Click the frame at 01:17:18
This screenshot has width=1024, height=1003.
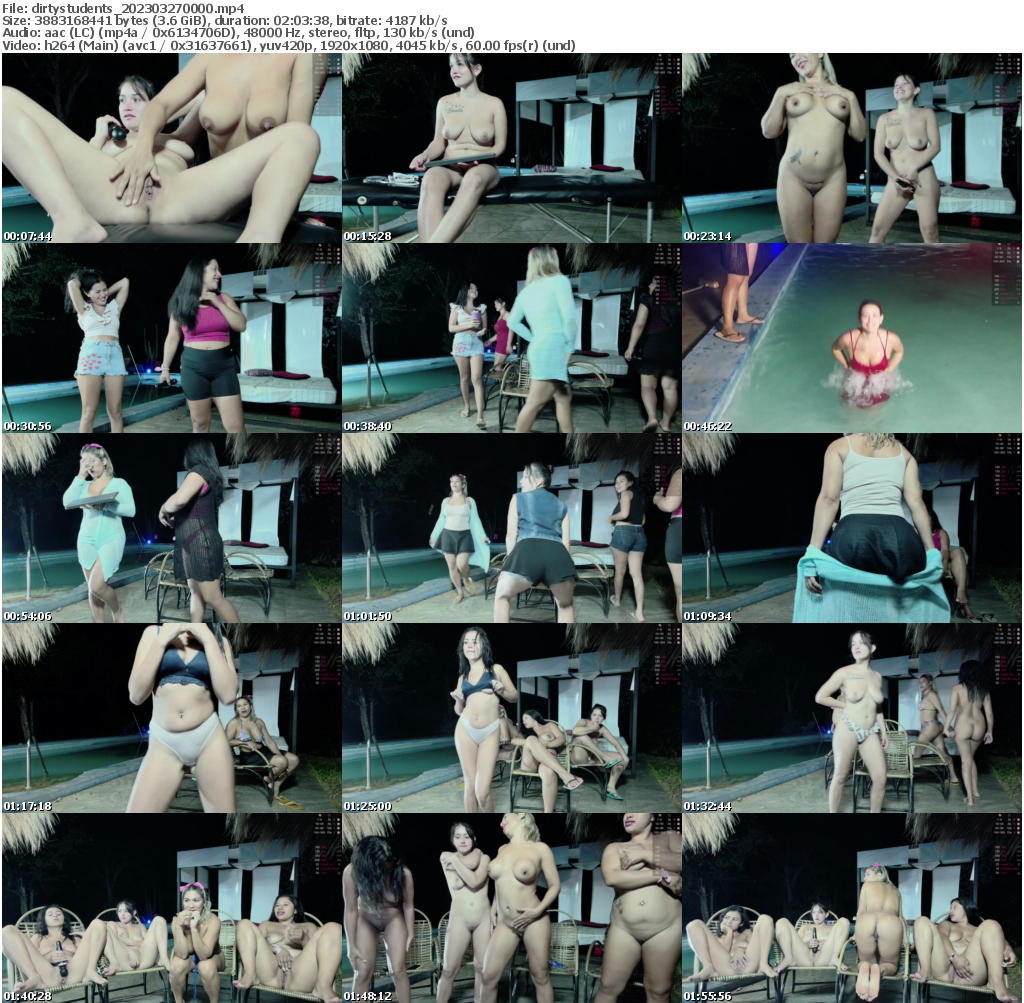pyautogui.click(x=171, y=718)
